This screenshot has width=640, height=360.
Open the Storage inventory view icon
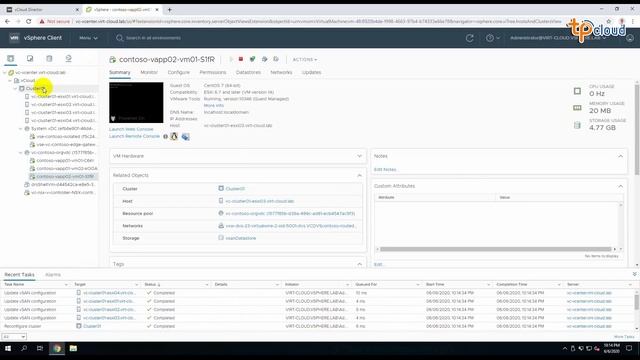pyautogui.click(x=49, y=58)
